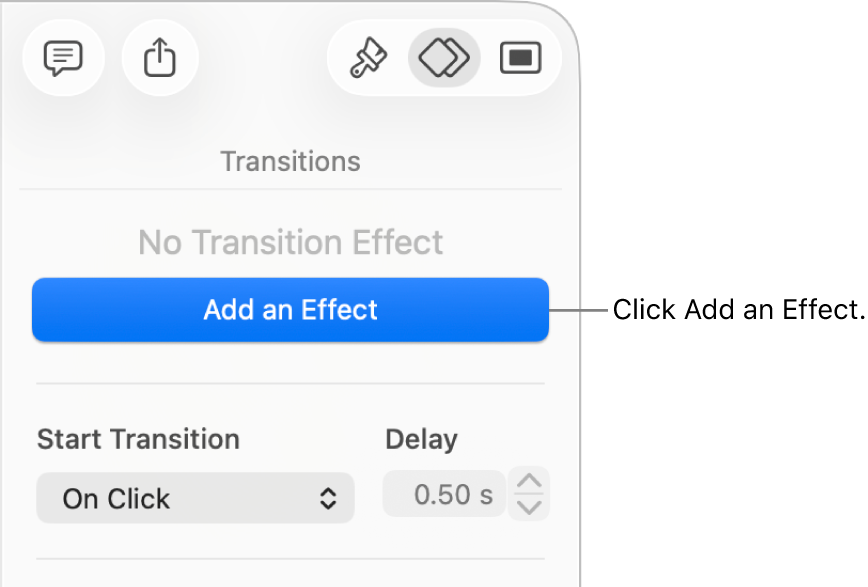Select the rightmost icon in the inspector group
The width and height of the screenshot is (868, 587).
tap(520, 58)
